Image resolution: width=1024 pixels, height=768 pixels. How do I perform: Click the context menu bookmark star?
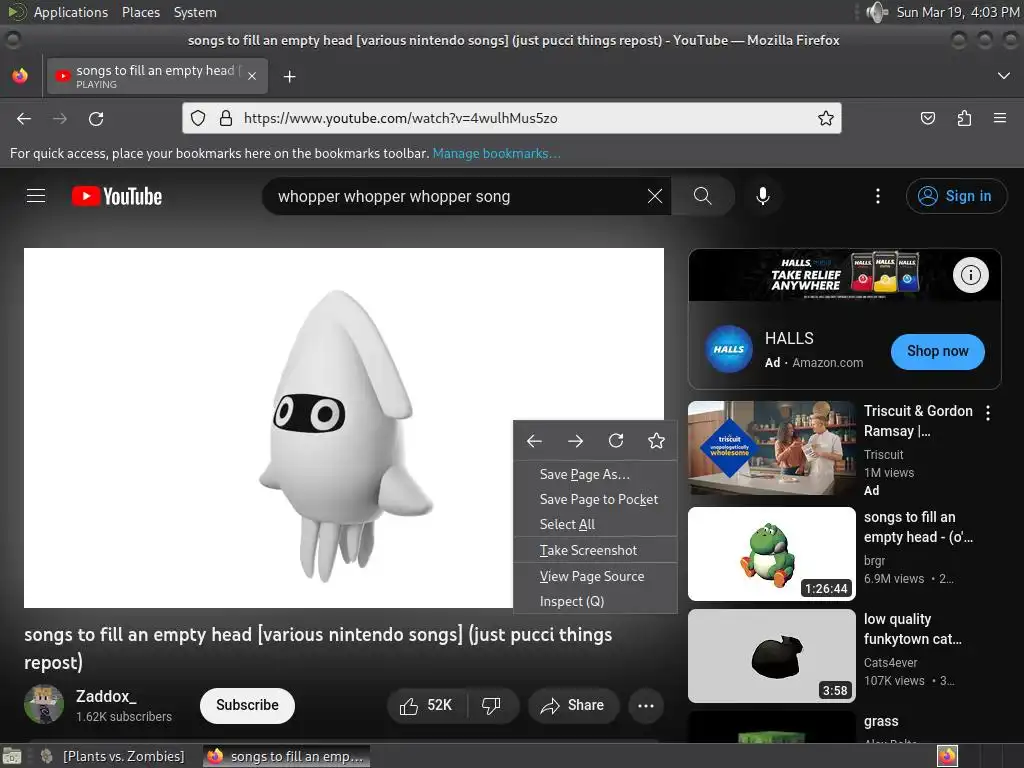656,441
